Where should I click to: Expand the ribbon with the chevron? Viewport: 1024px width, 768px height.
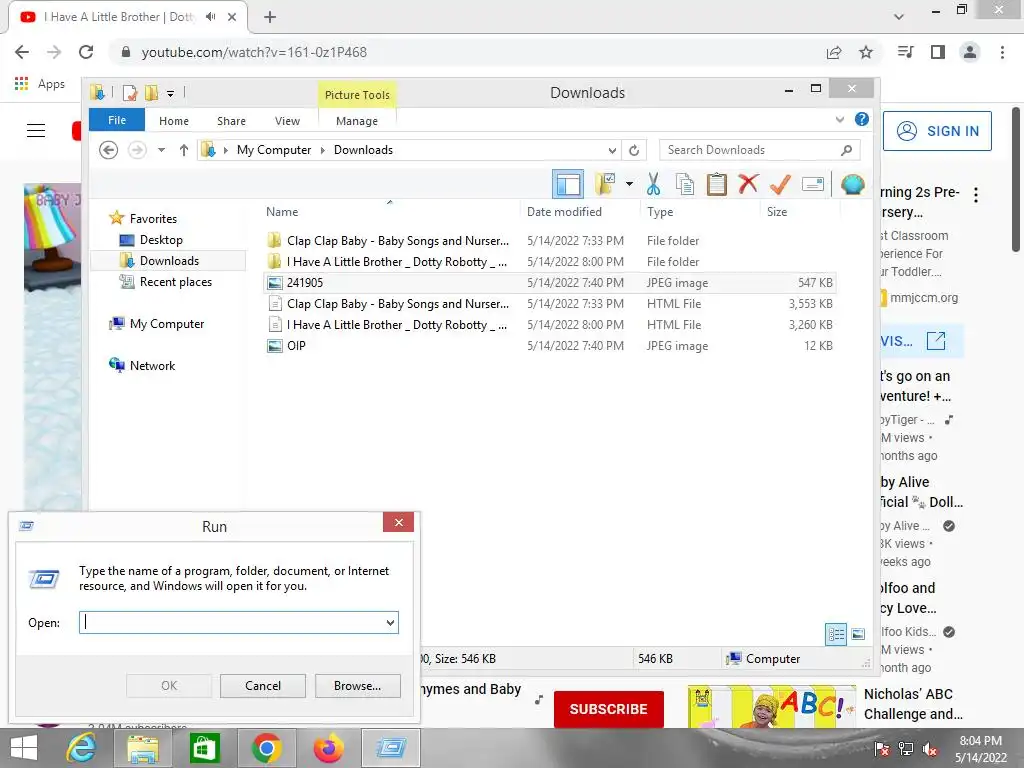pyautogui.click(x=840, y=120)
